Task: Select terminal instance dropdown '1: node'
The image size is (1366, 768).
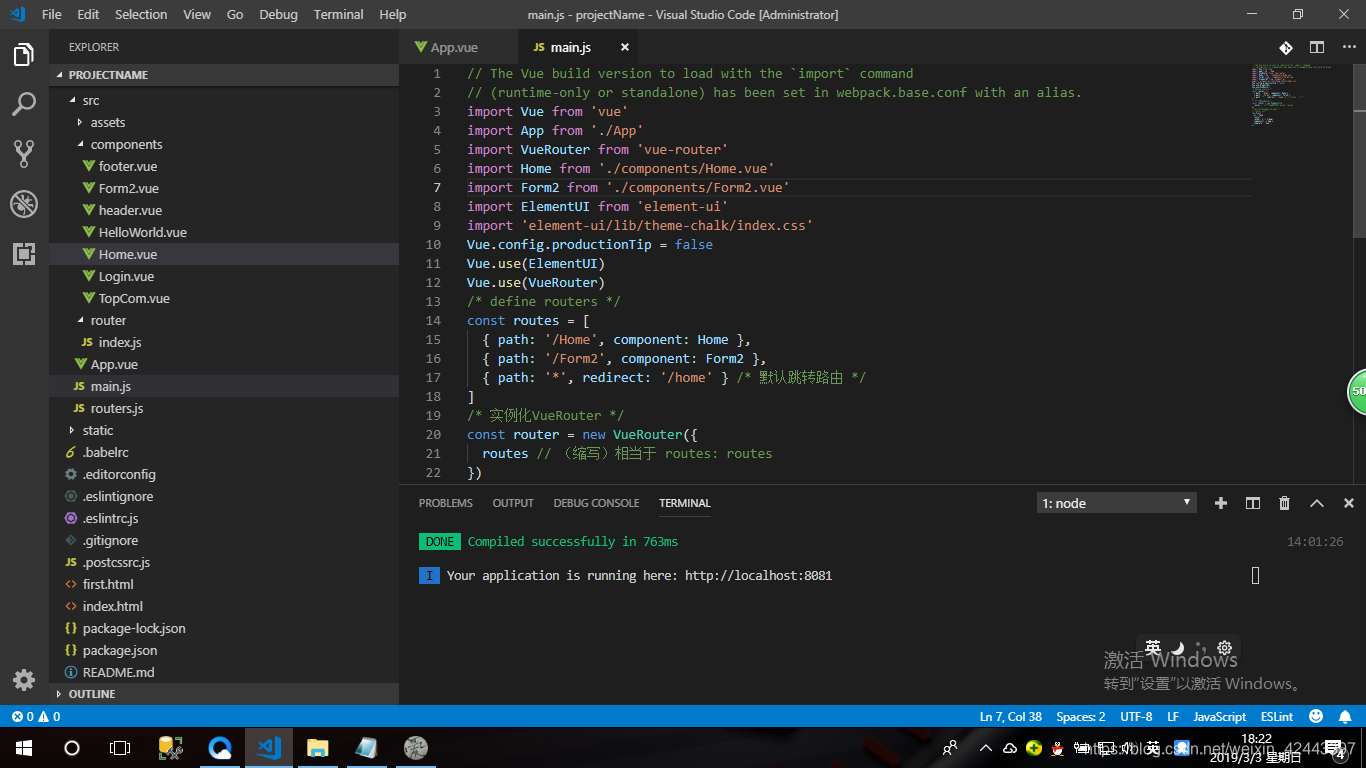Action: [1116, 503]
